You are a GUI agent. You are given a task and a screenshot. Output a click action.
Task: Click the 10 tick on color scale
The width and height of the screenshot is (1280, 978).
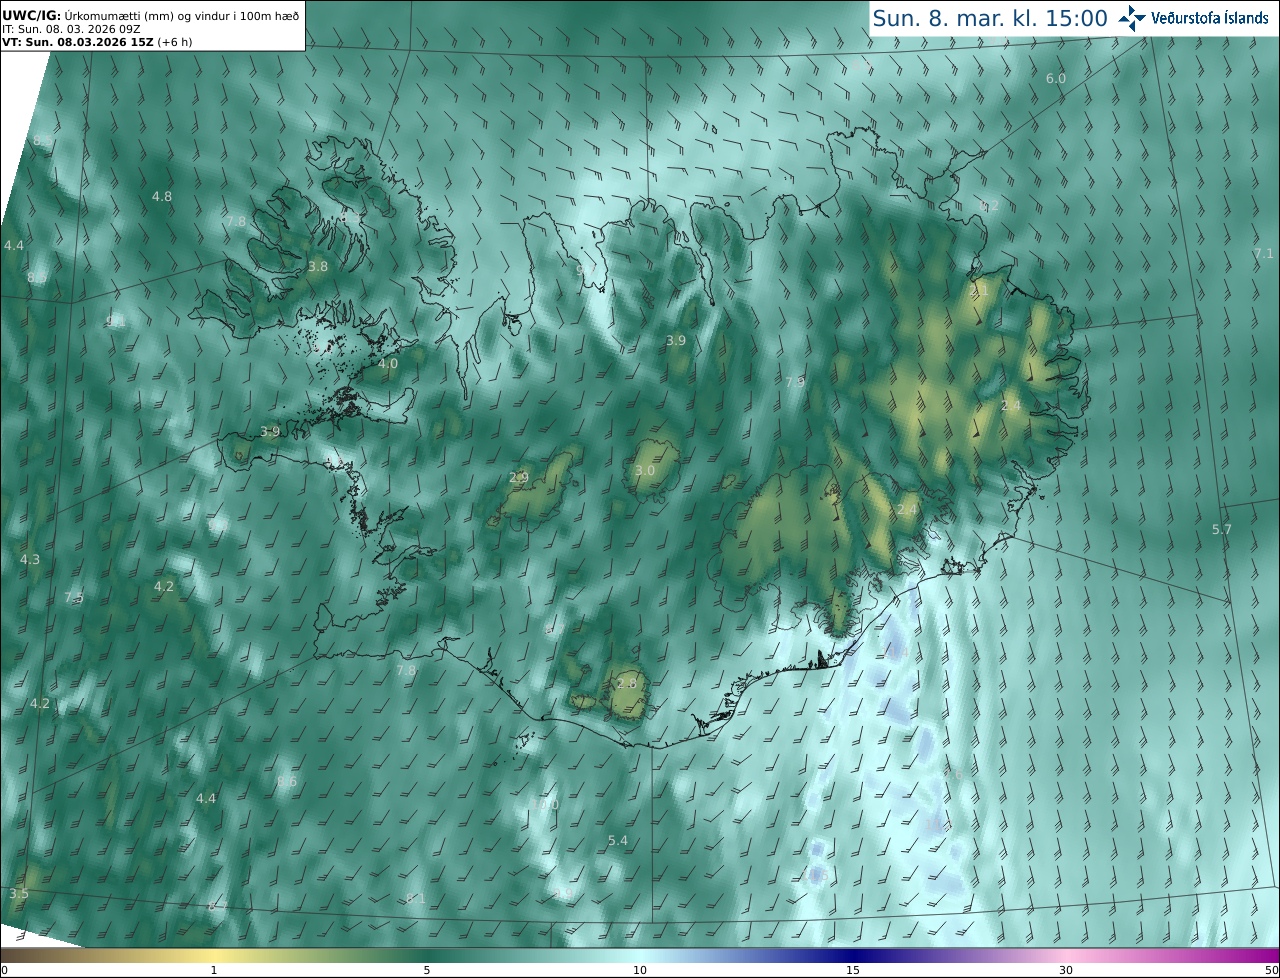click(640, 970)
